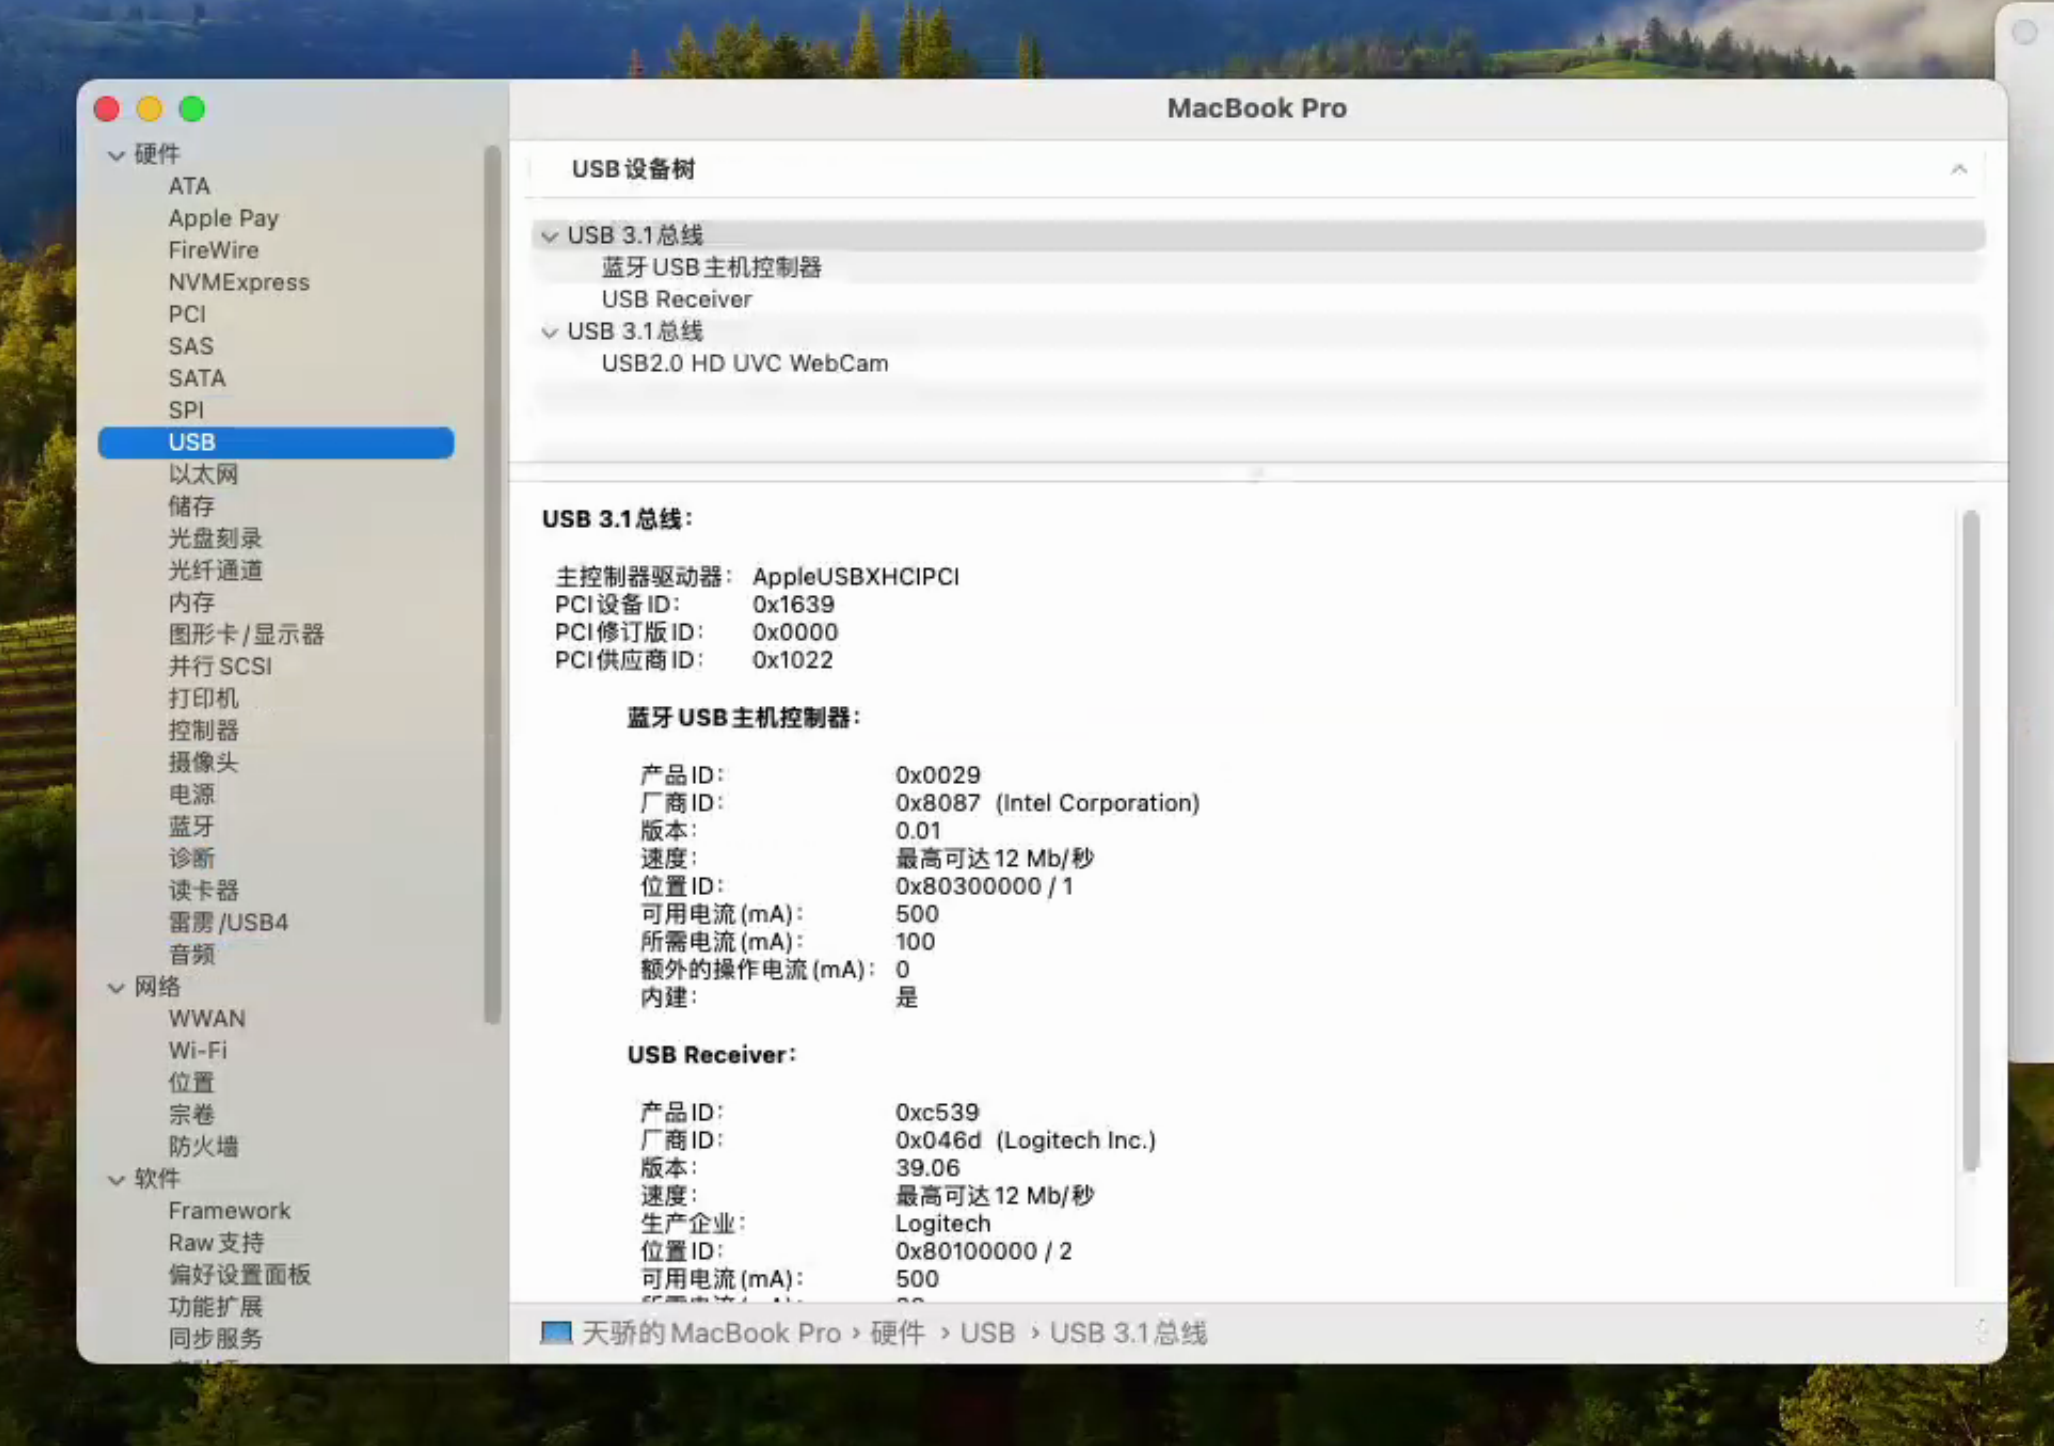Open Framework under 软件
This screenshot has width=2054, height=1446.
pyautogui.click(x=230, y=1210)
